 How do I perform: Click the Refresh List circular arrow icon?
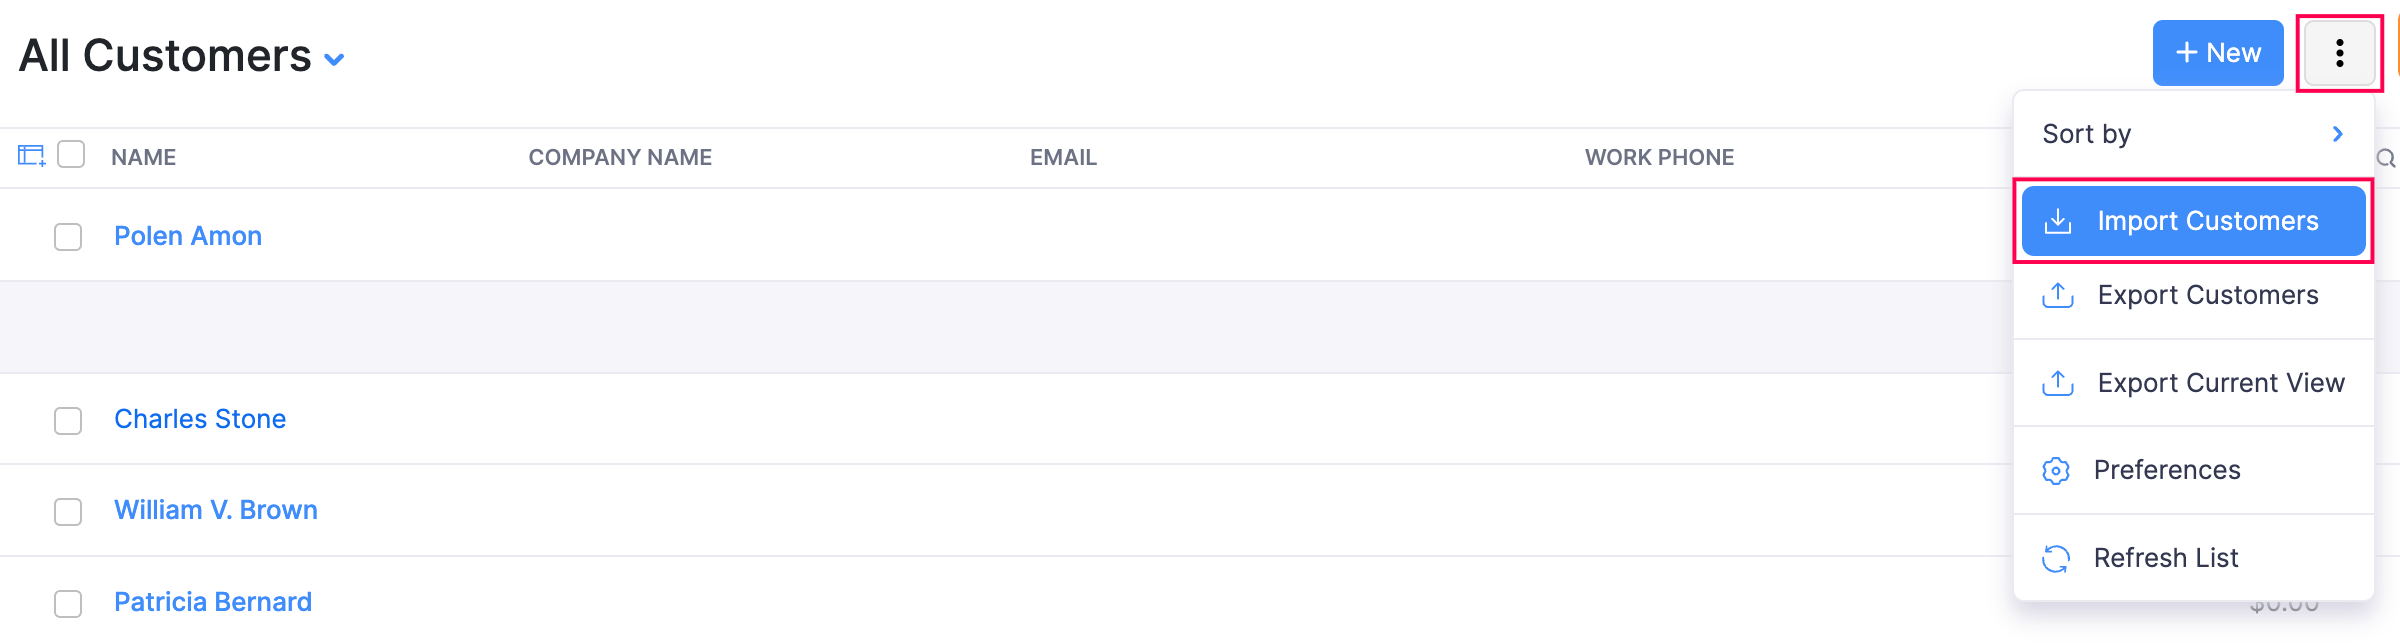tap(2057, 557)
